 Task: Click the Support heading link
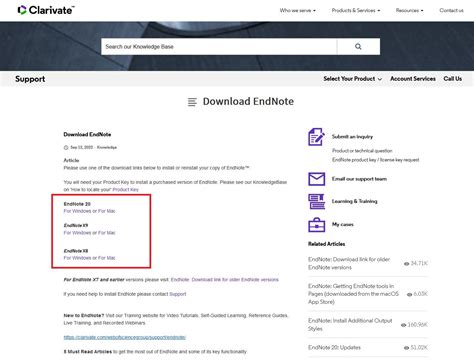(30, 79)
